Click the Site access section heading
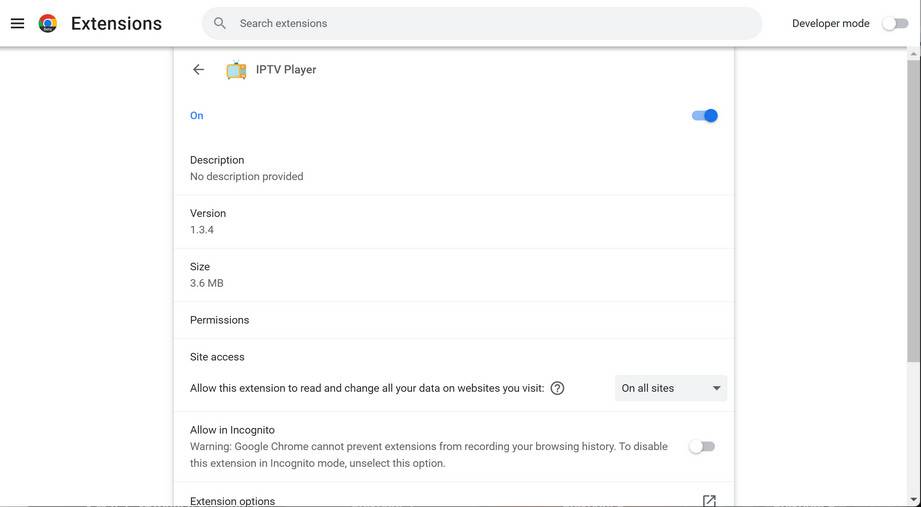 tap(217, 357)
